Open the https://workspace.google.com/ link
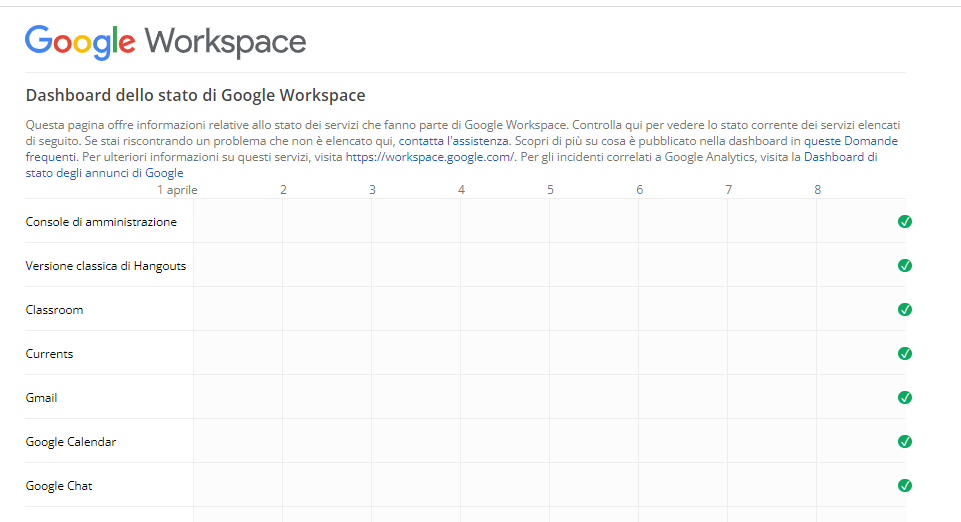This screenshot has height=522, width=961. point(430,157)
